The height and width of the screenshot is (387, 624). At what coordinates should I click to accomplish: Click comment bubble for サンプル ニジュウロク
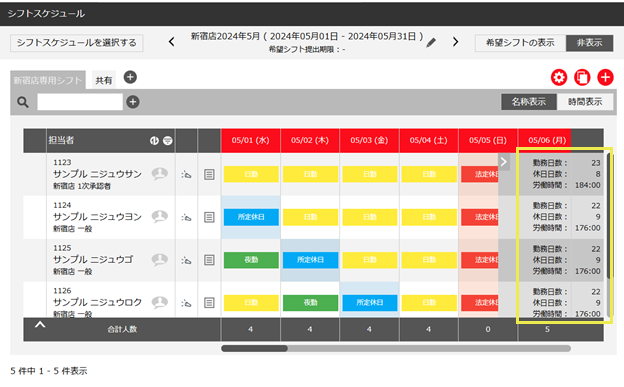[159, 302]
